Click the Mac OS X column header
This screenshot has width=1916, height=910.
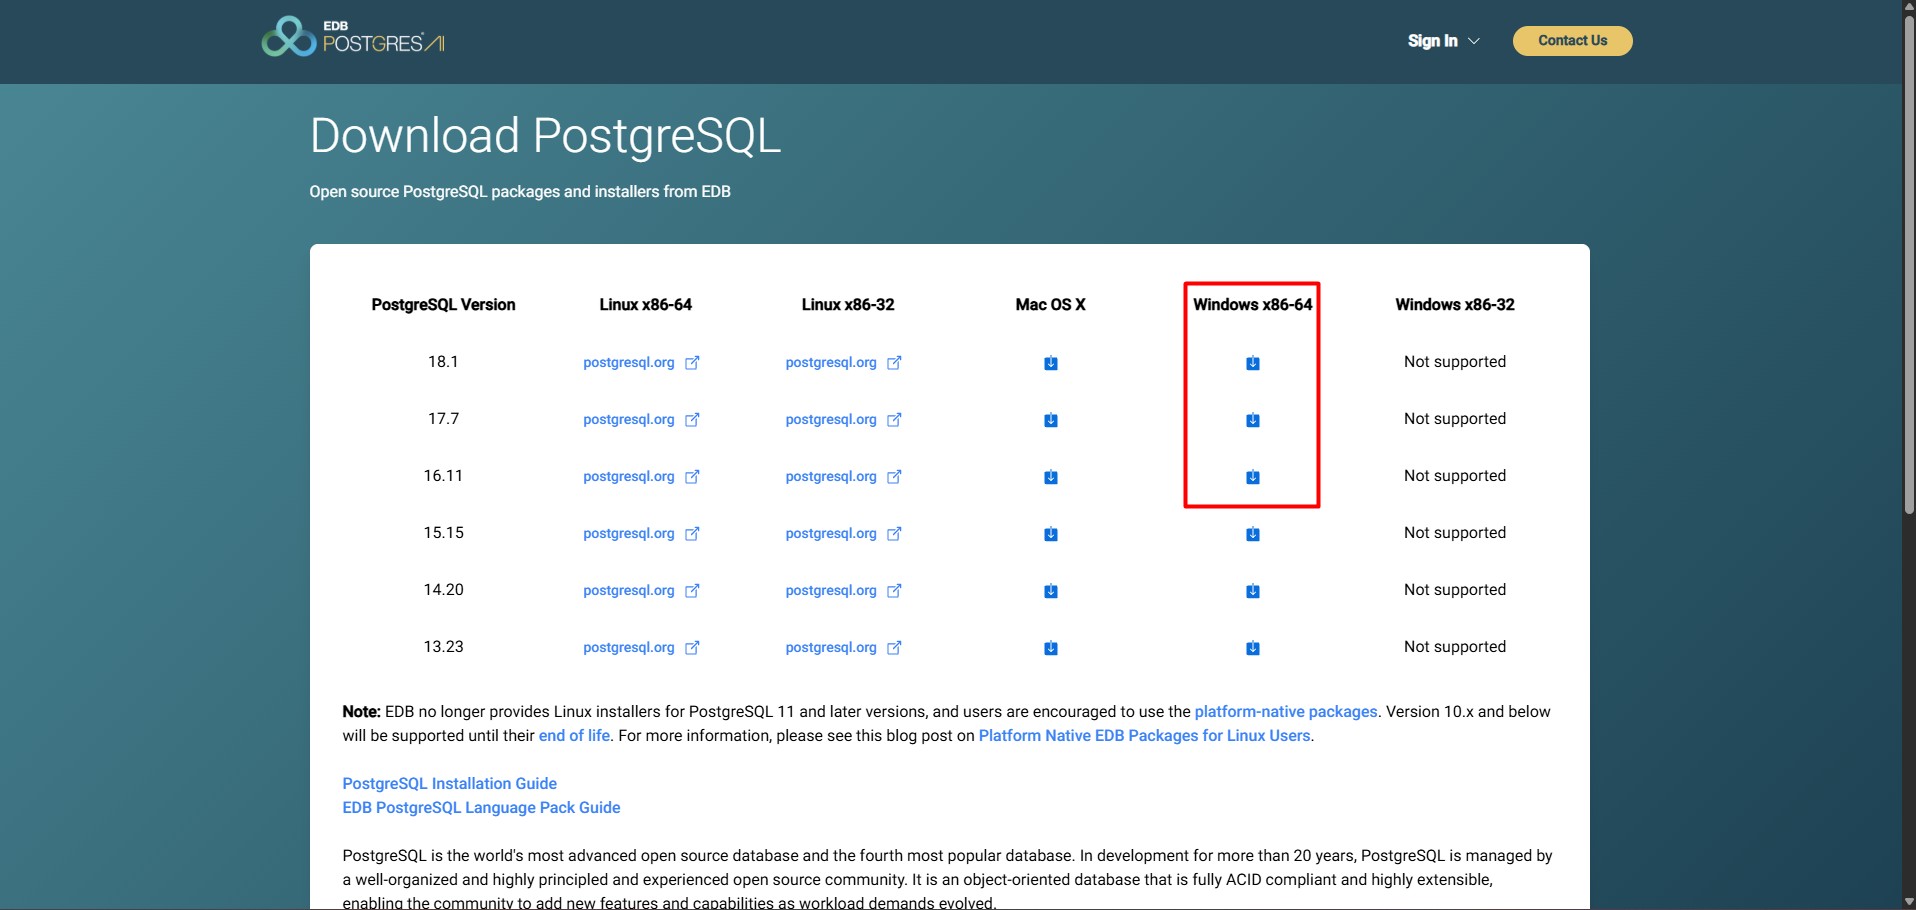point(1051,304)
